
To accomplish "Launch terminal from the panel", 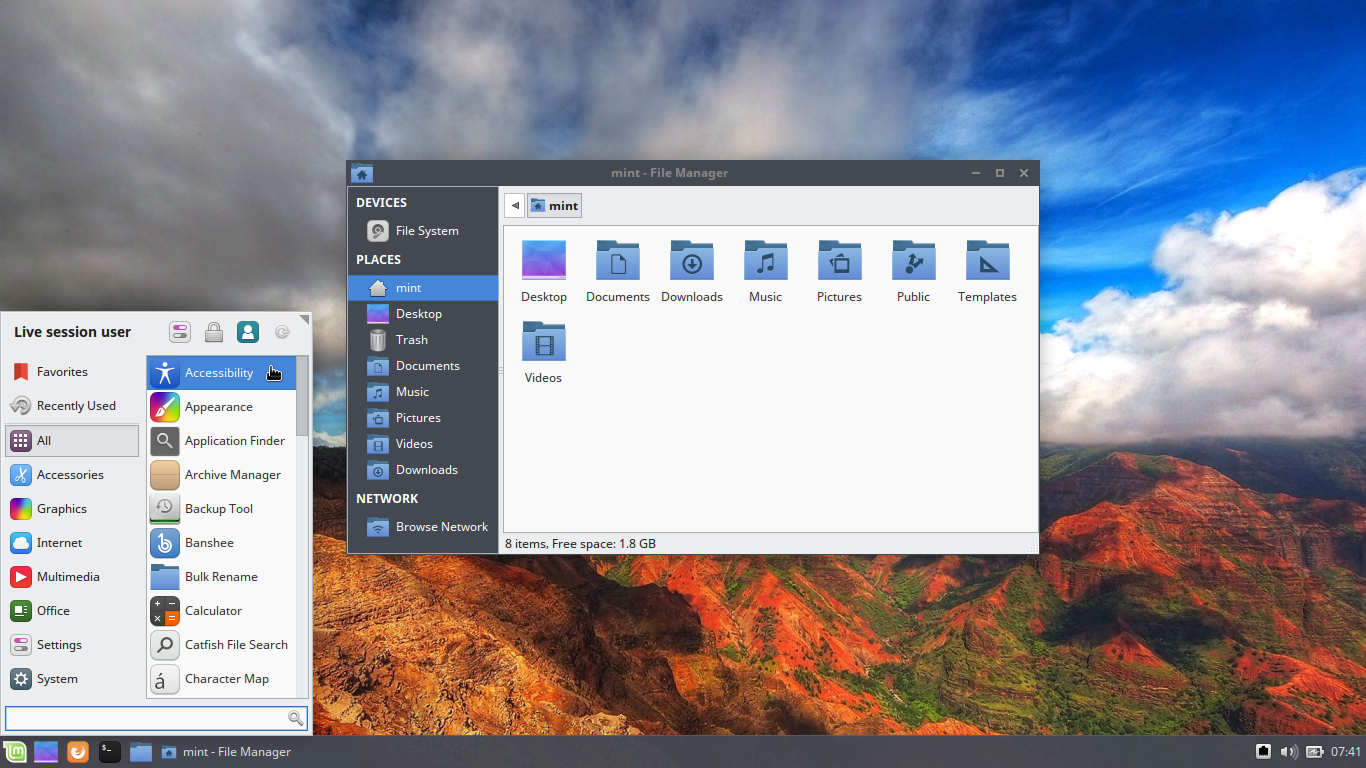I will coord(110,752).
